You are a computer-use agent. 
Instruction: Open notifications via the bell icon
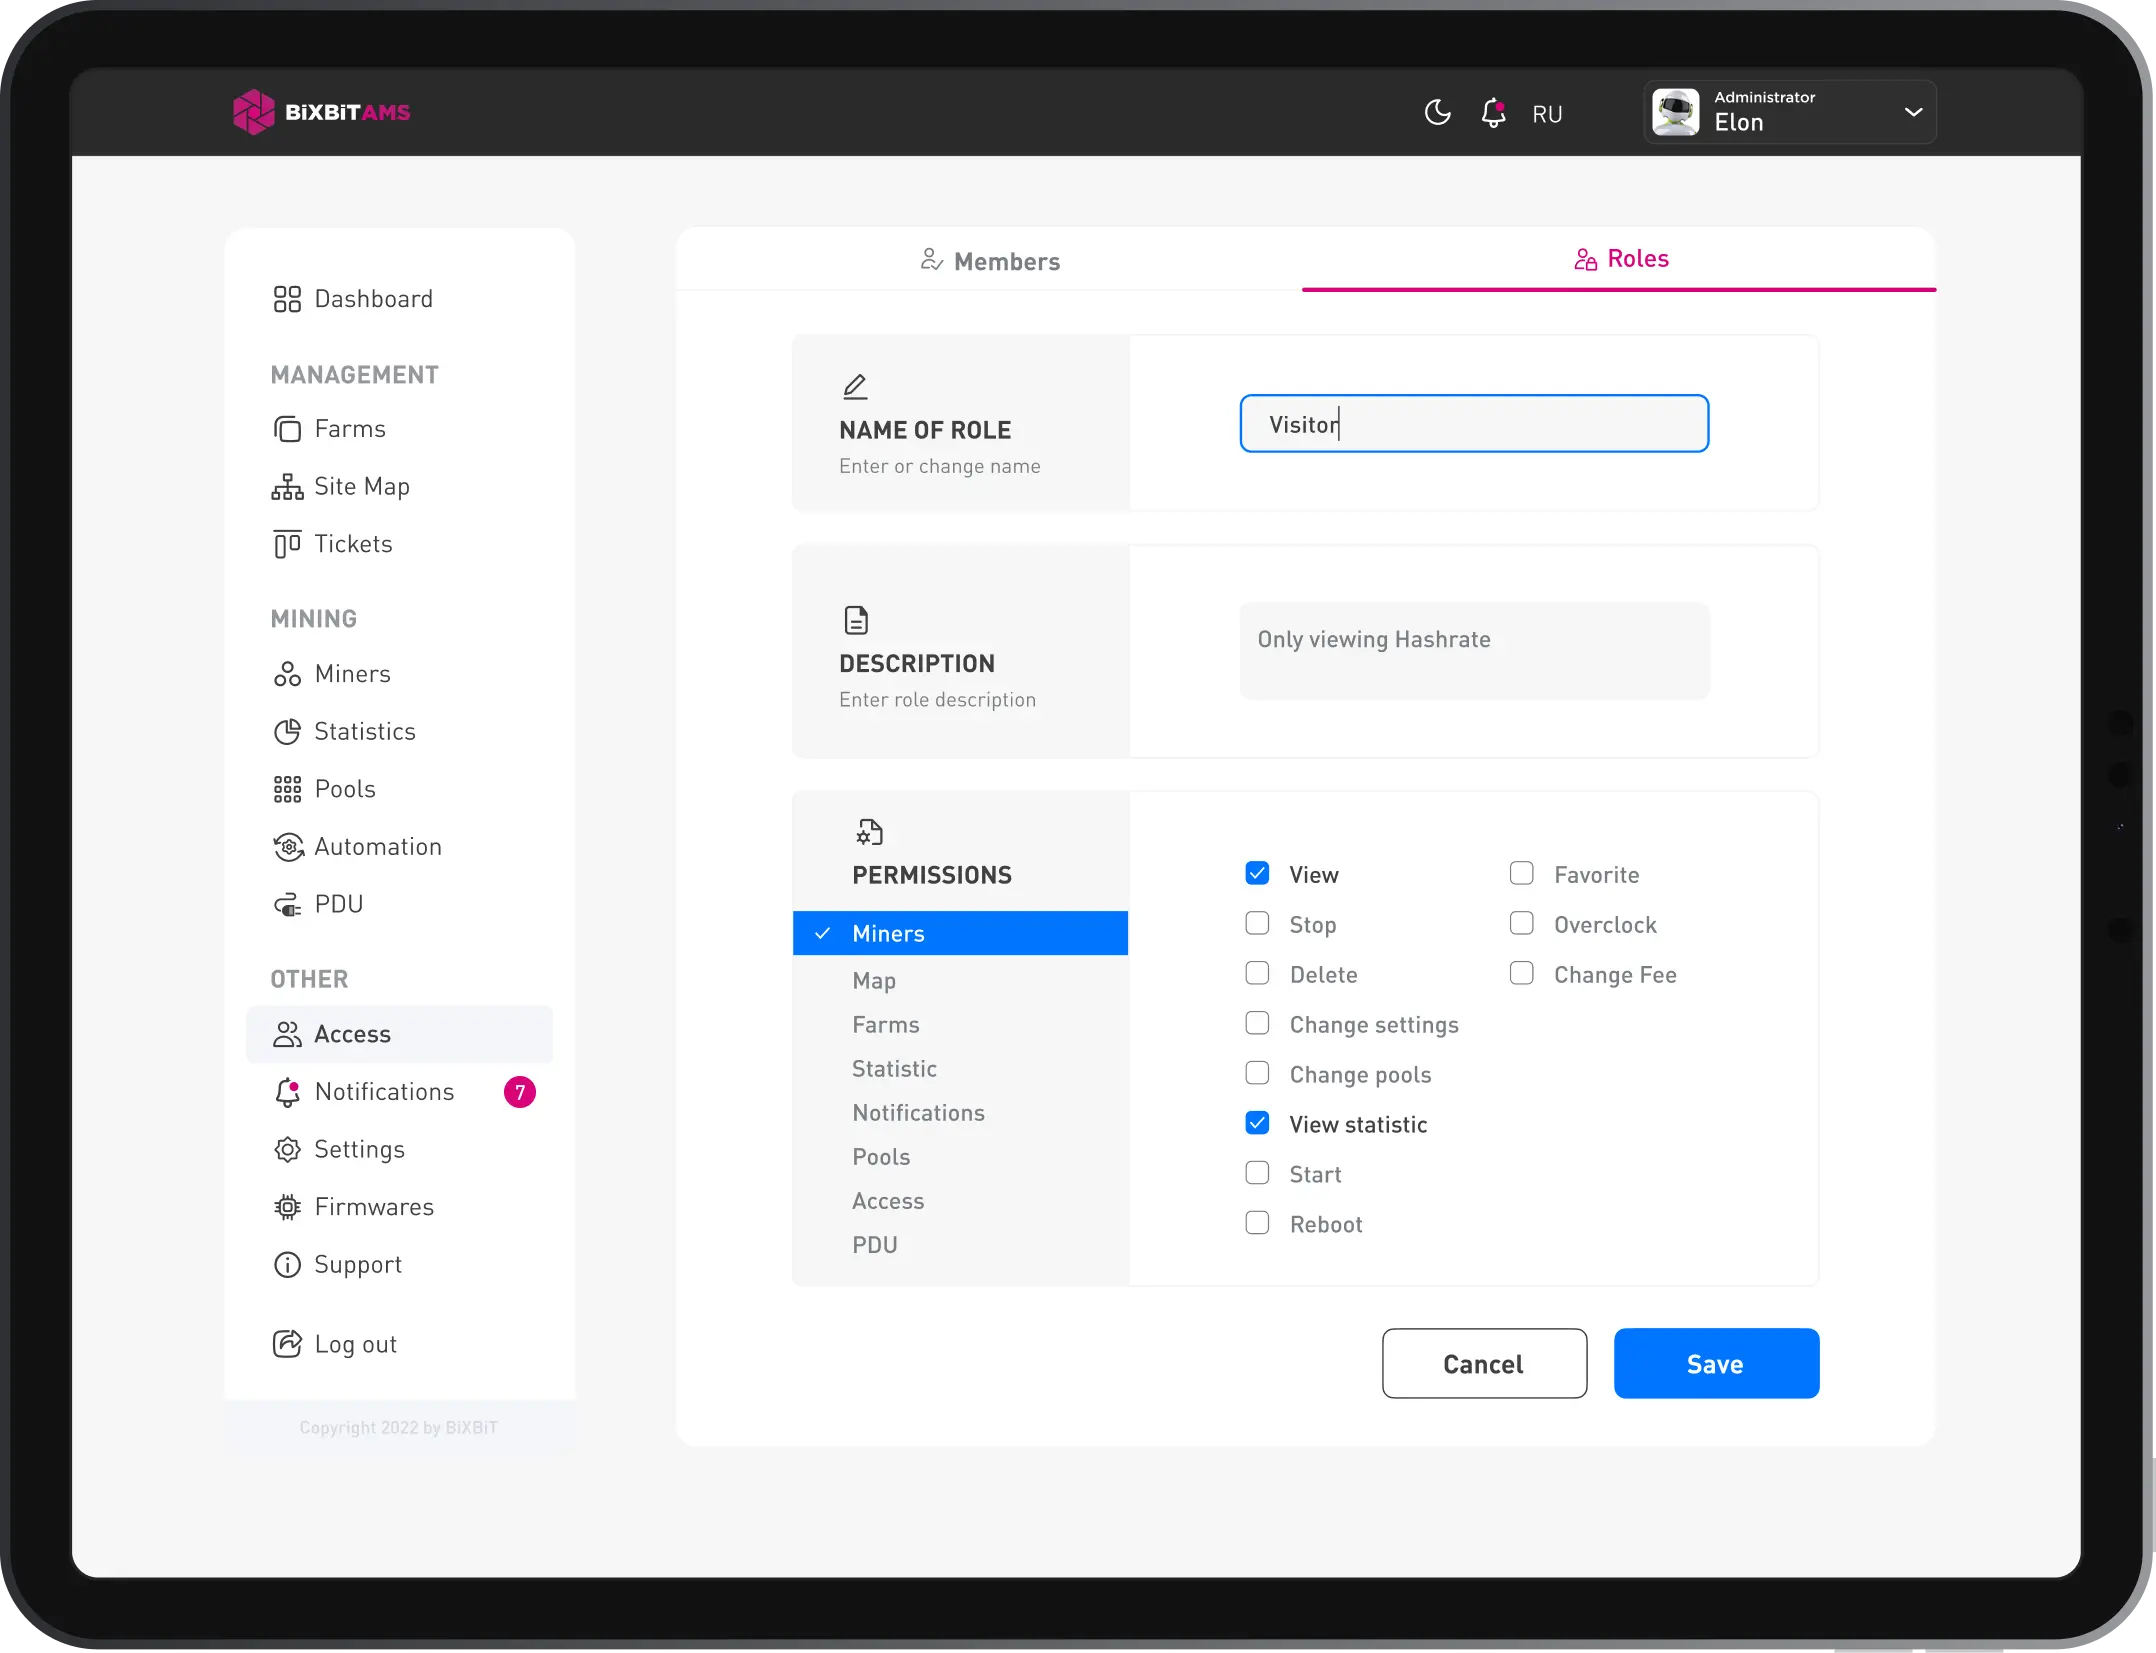tap(1493, 112)
